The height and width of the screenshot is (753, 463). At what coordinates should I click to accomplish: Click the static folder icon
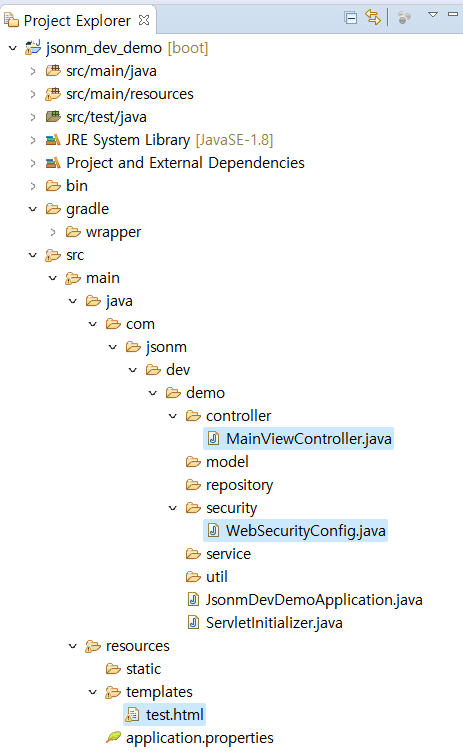coord(113,669)
